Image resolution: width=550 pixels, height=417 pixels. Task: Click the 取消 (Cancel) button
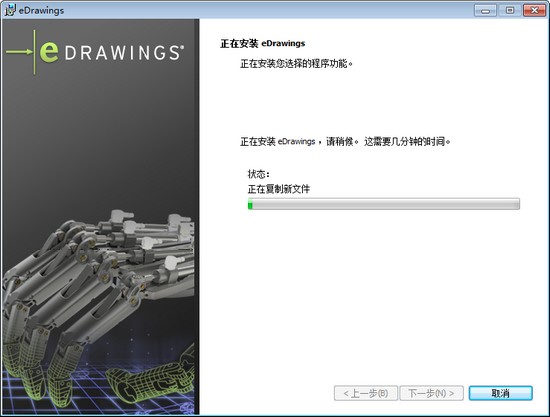(501, 393)
